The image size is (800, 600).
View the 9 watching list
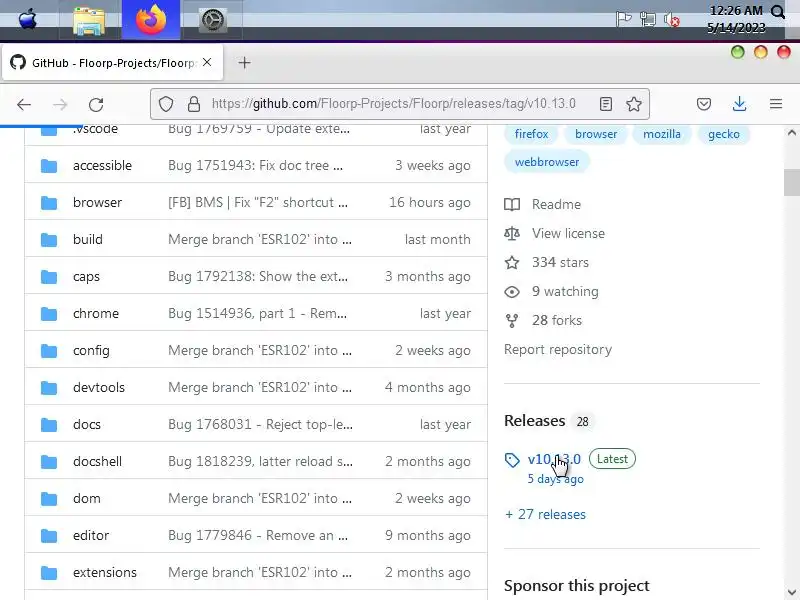pyautogui.click(x=552, y=291)
